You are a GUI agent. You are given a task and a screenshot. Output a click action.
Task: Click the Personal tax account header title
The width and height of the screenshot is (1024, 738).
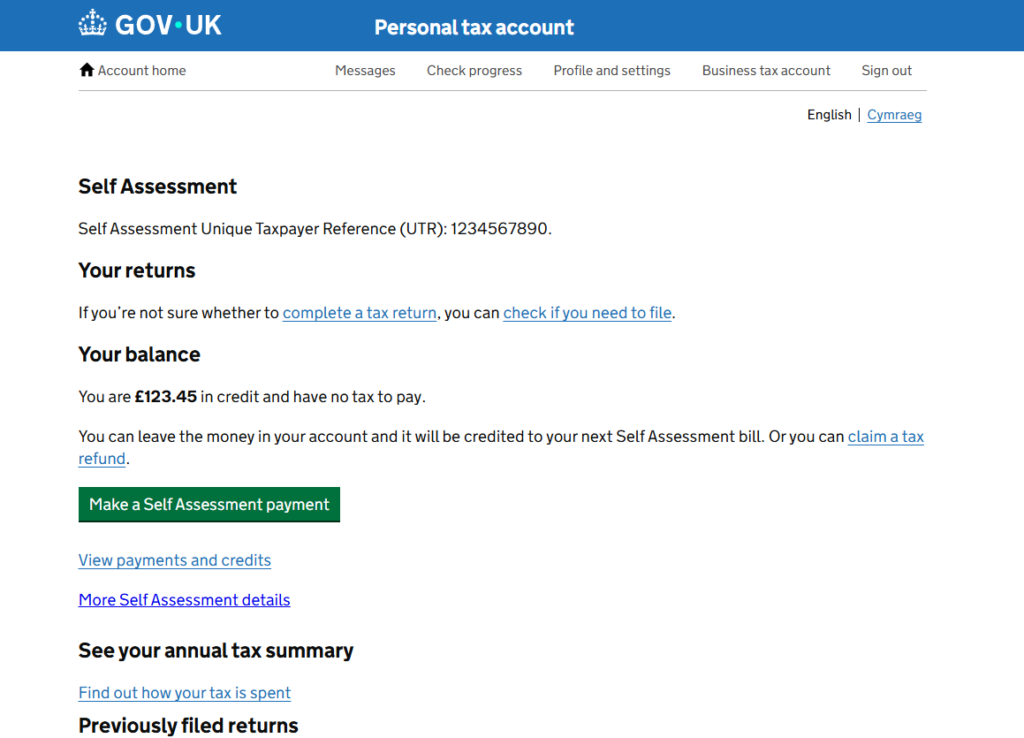point(474,27)
